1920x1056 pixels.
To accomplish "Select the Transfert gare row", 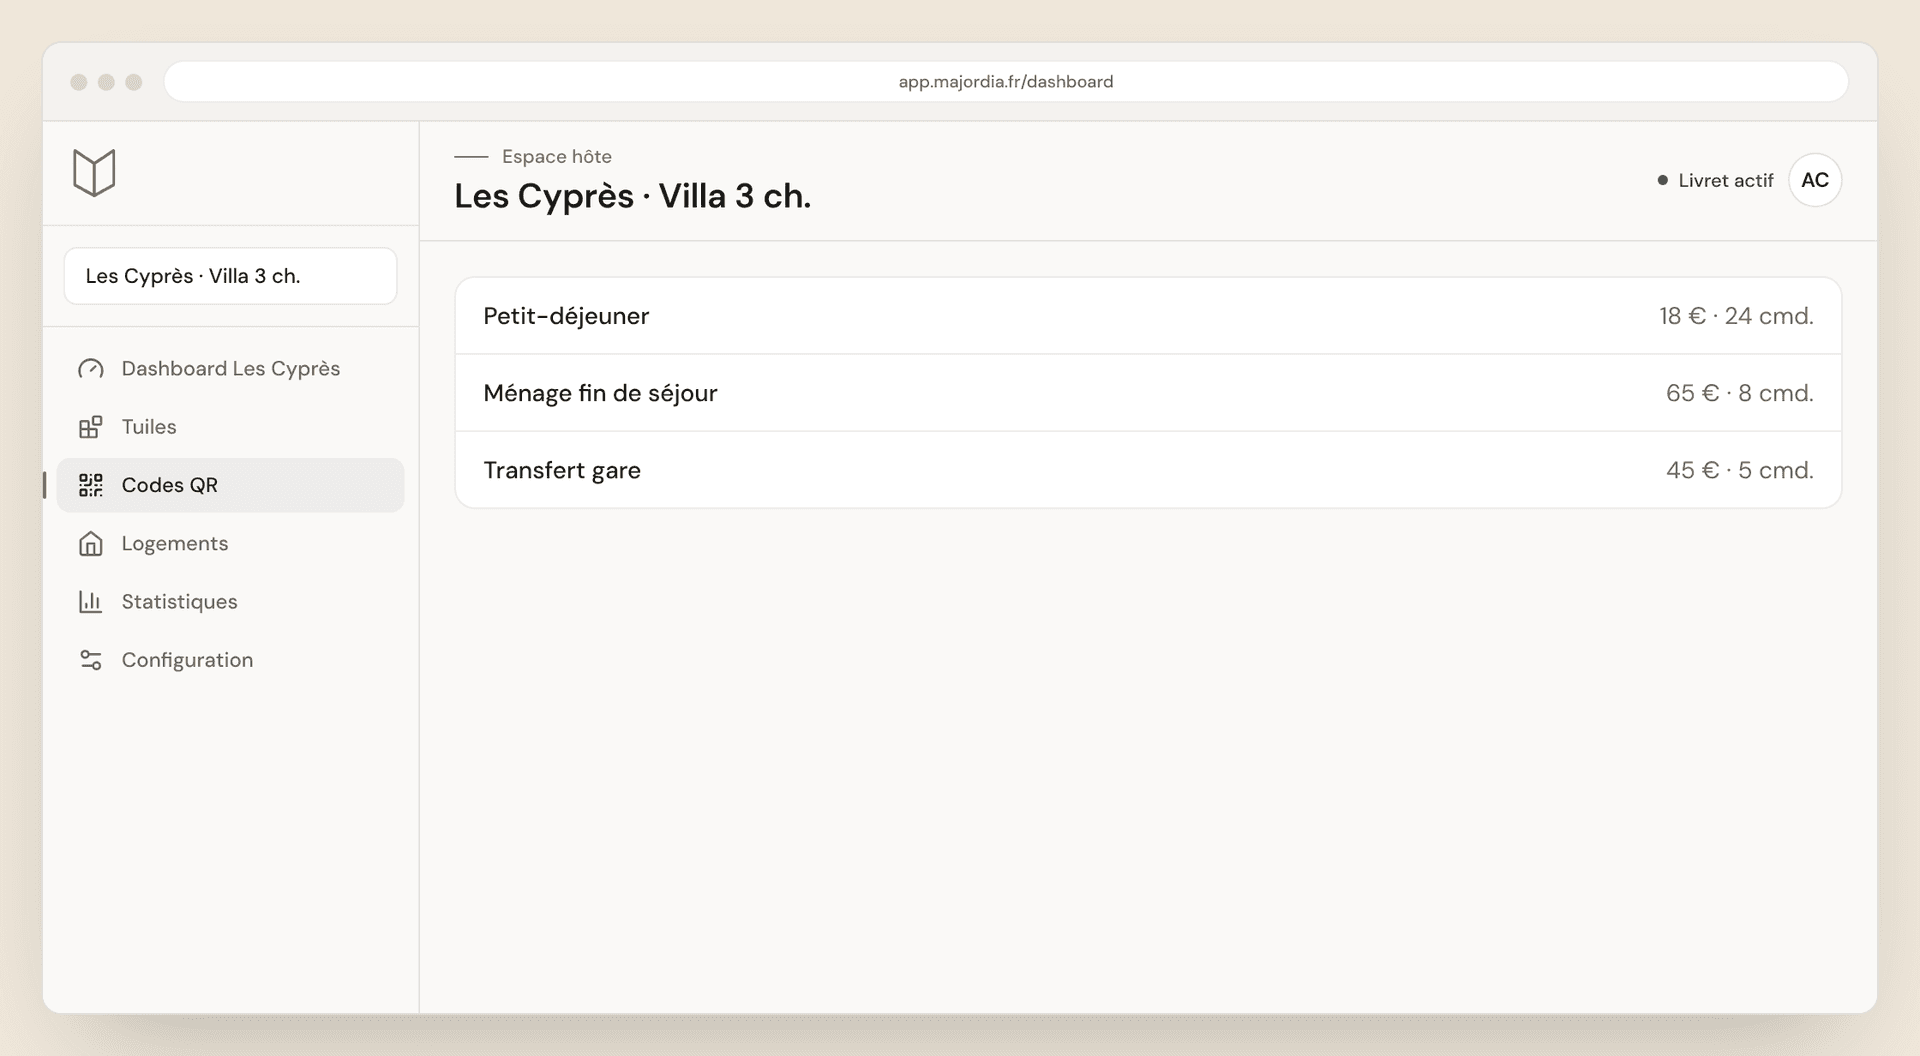I will click(x=1148, y=470).
